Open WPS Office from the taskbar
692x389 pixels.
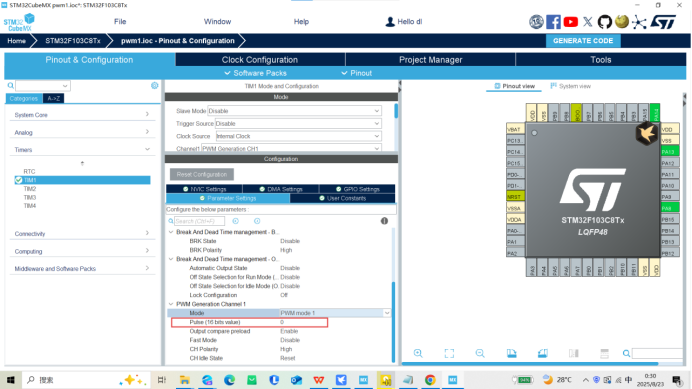click(319, 380)
